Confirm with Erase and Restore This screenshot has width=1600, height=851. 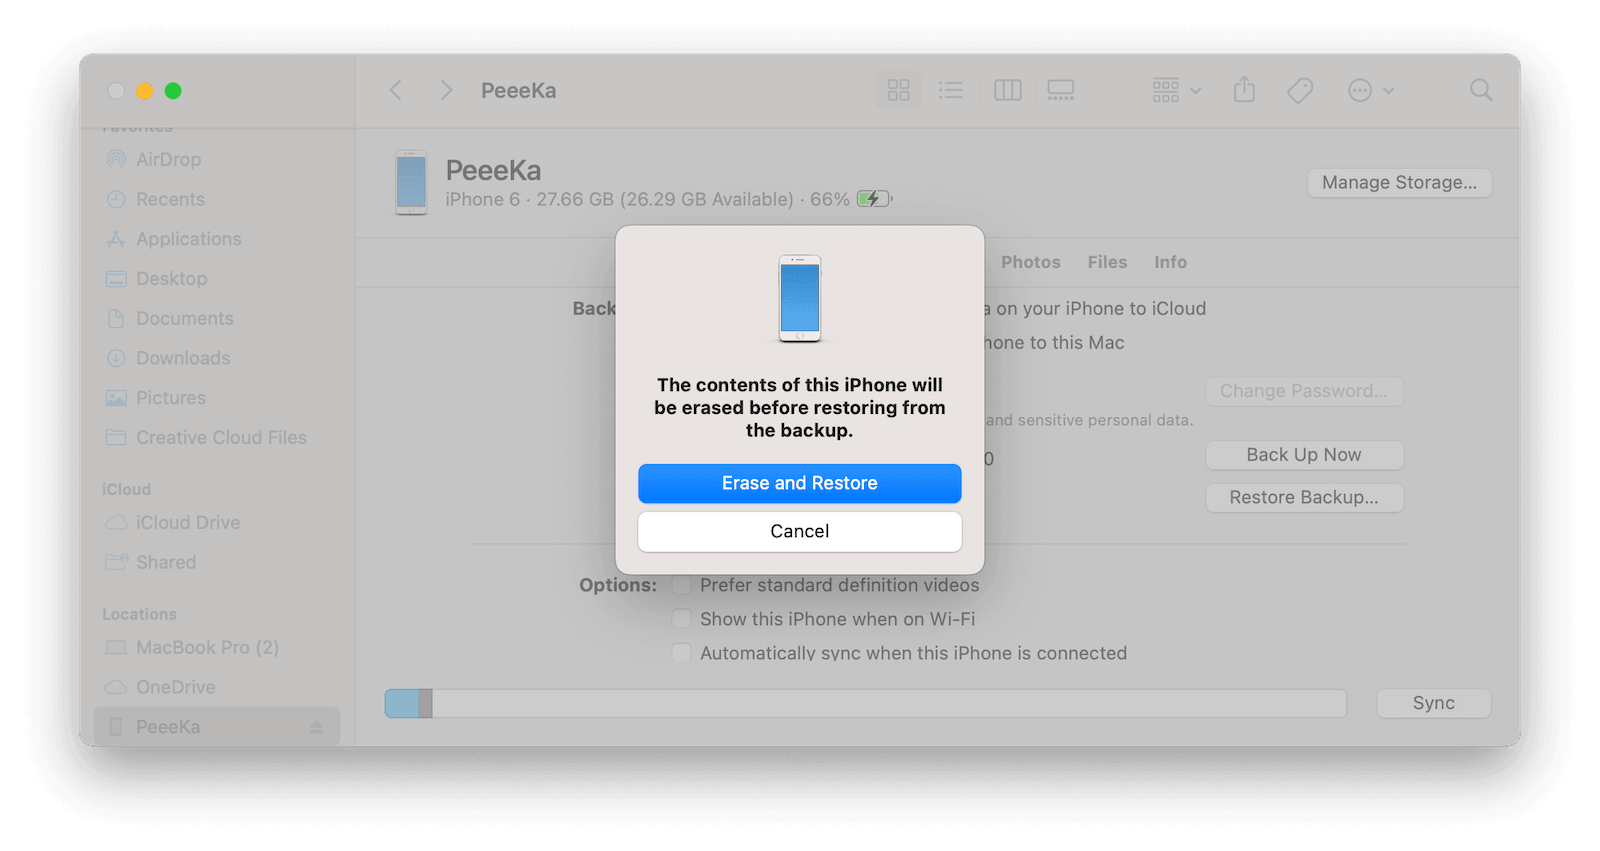point(799,483)
